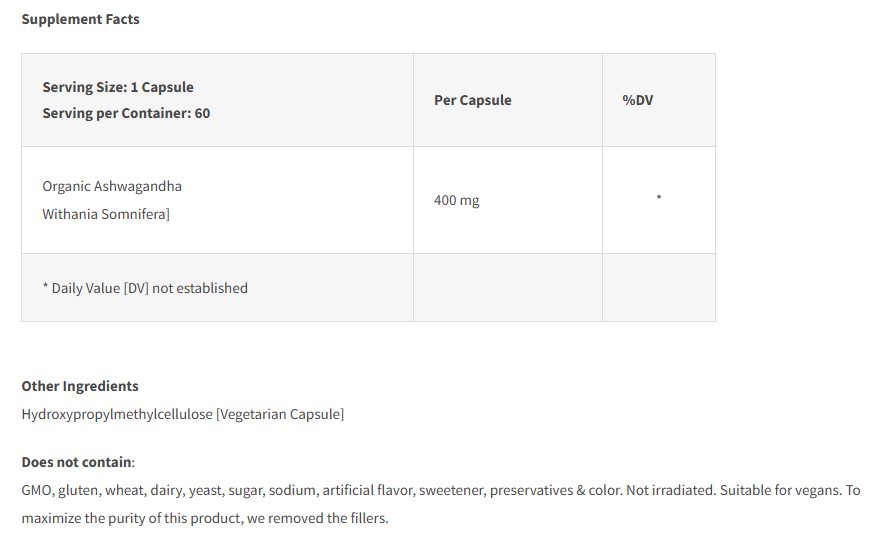Click the word GMO in the list
Image resolution: width=878 pixels, height=535 pixels.
37,490
